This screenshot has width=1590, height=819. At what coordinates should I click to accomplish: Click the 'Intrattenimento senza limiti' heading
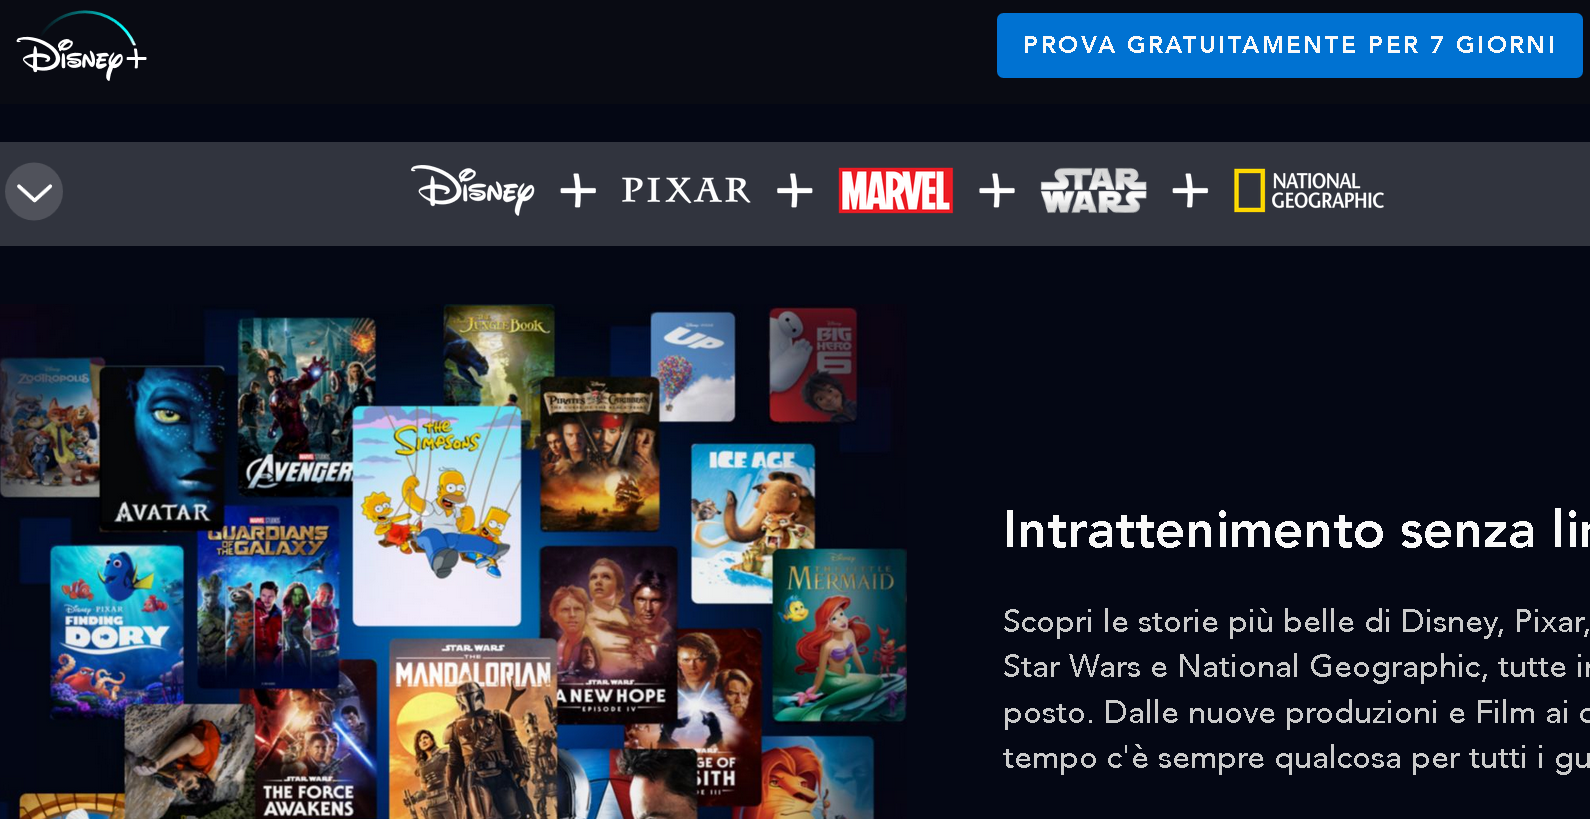point(1296,530)
